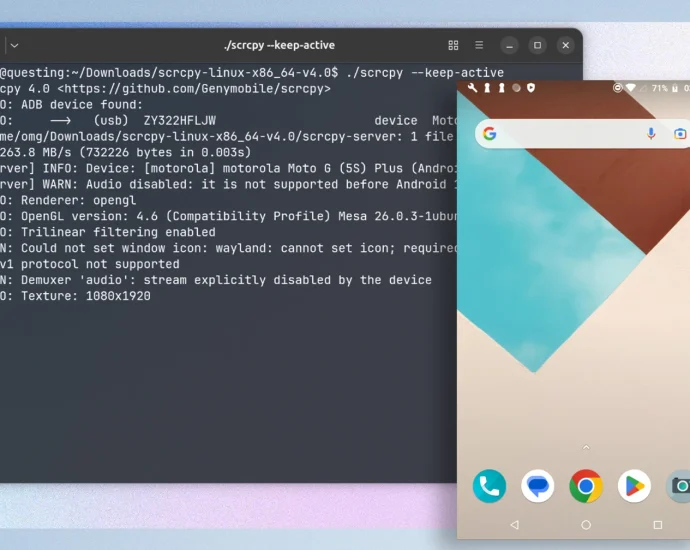Tap the Google logo in phone search bar
690x550 pixels.
click(x=489, y=133)
